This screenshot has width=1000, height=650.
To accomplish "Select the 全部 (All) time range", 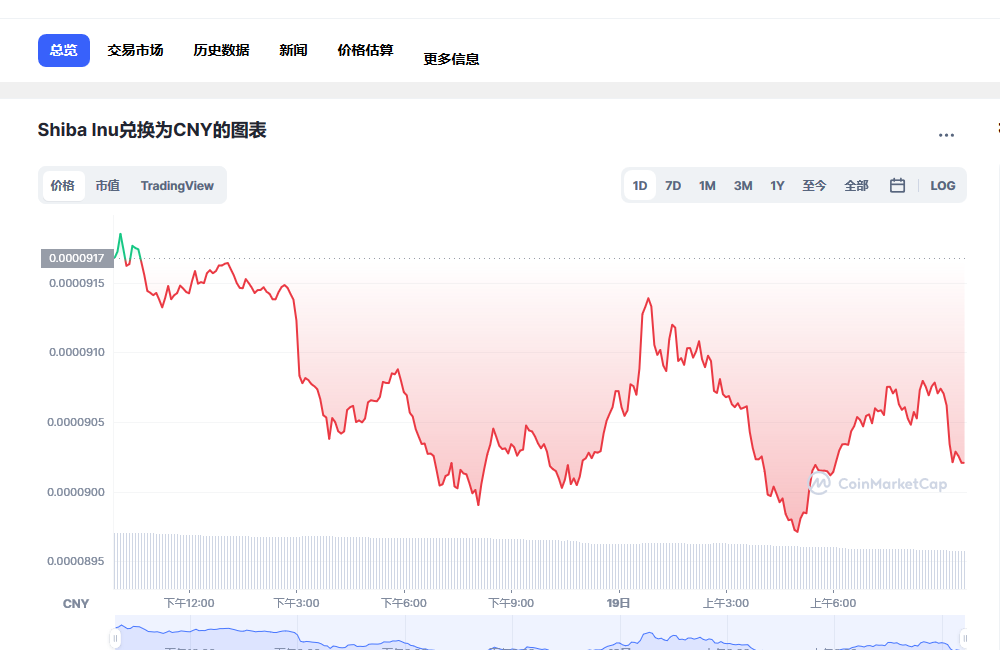I will coord(857,186).
